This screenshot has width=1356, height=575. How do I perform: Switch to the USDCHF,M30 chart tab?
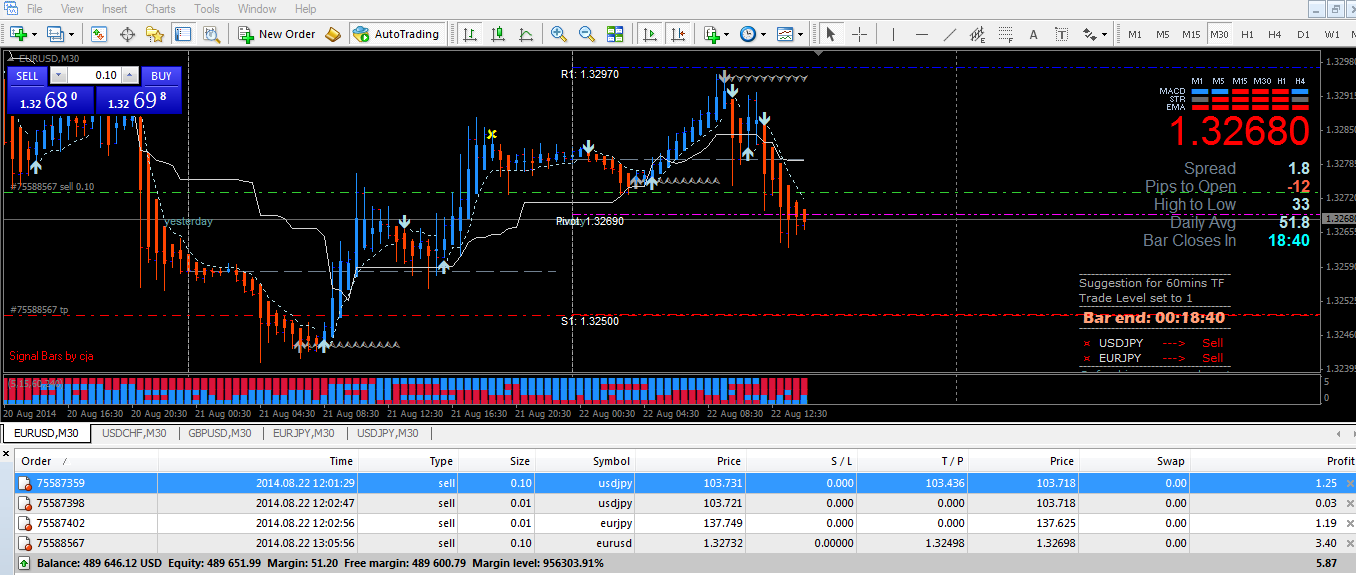point(134,434)
